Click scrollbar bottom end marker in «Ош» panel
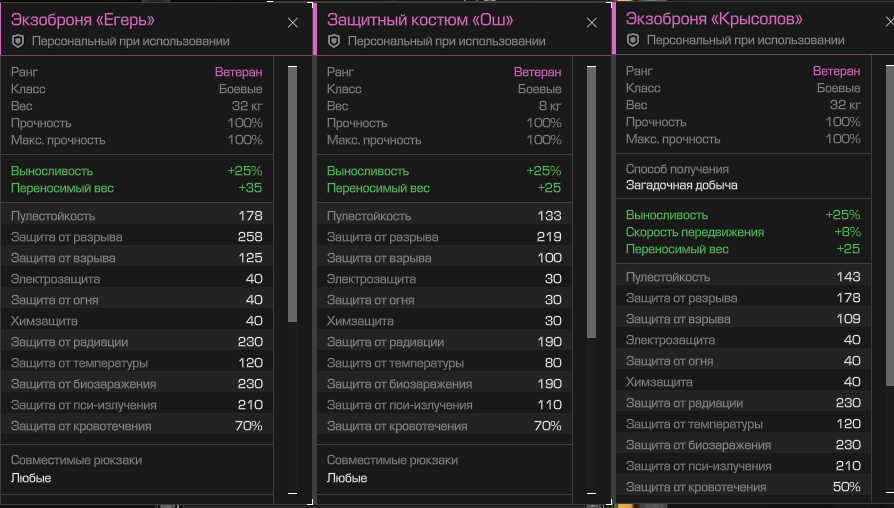The image size is (894, 508). [x=591, y=493]
